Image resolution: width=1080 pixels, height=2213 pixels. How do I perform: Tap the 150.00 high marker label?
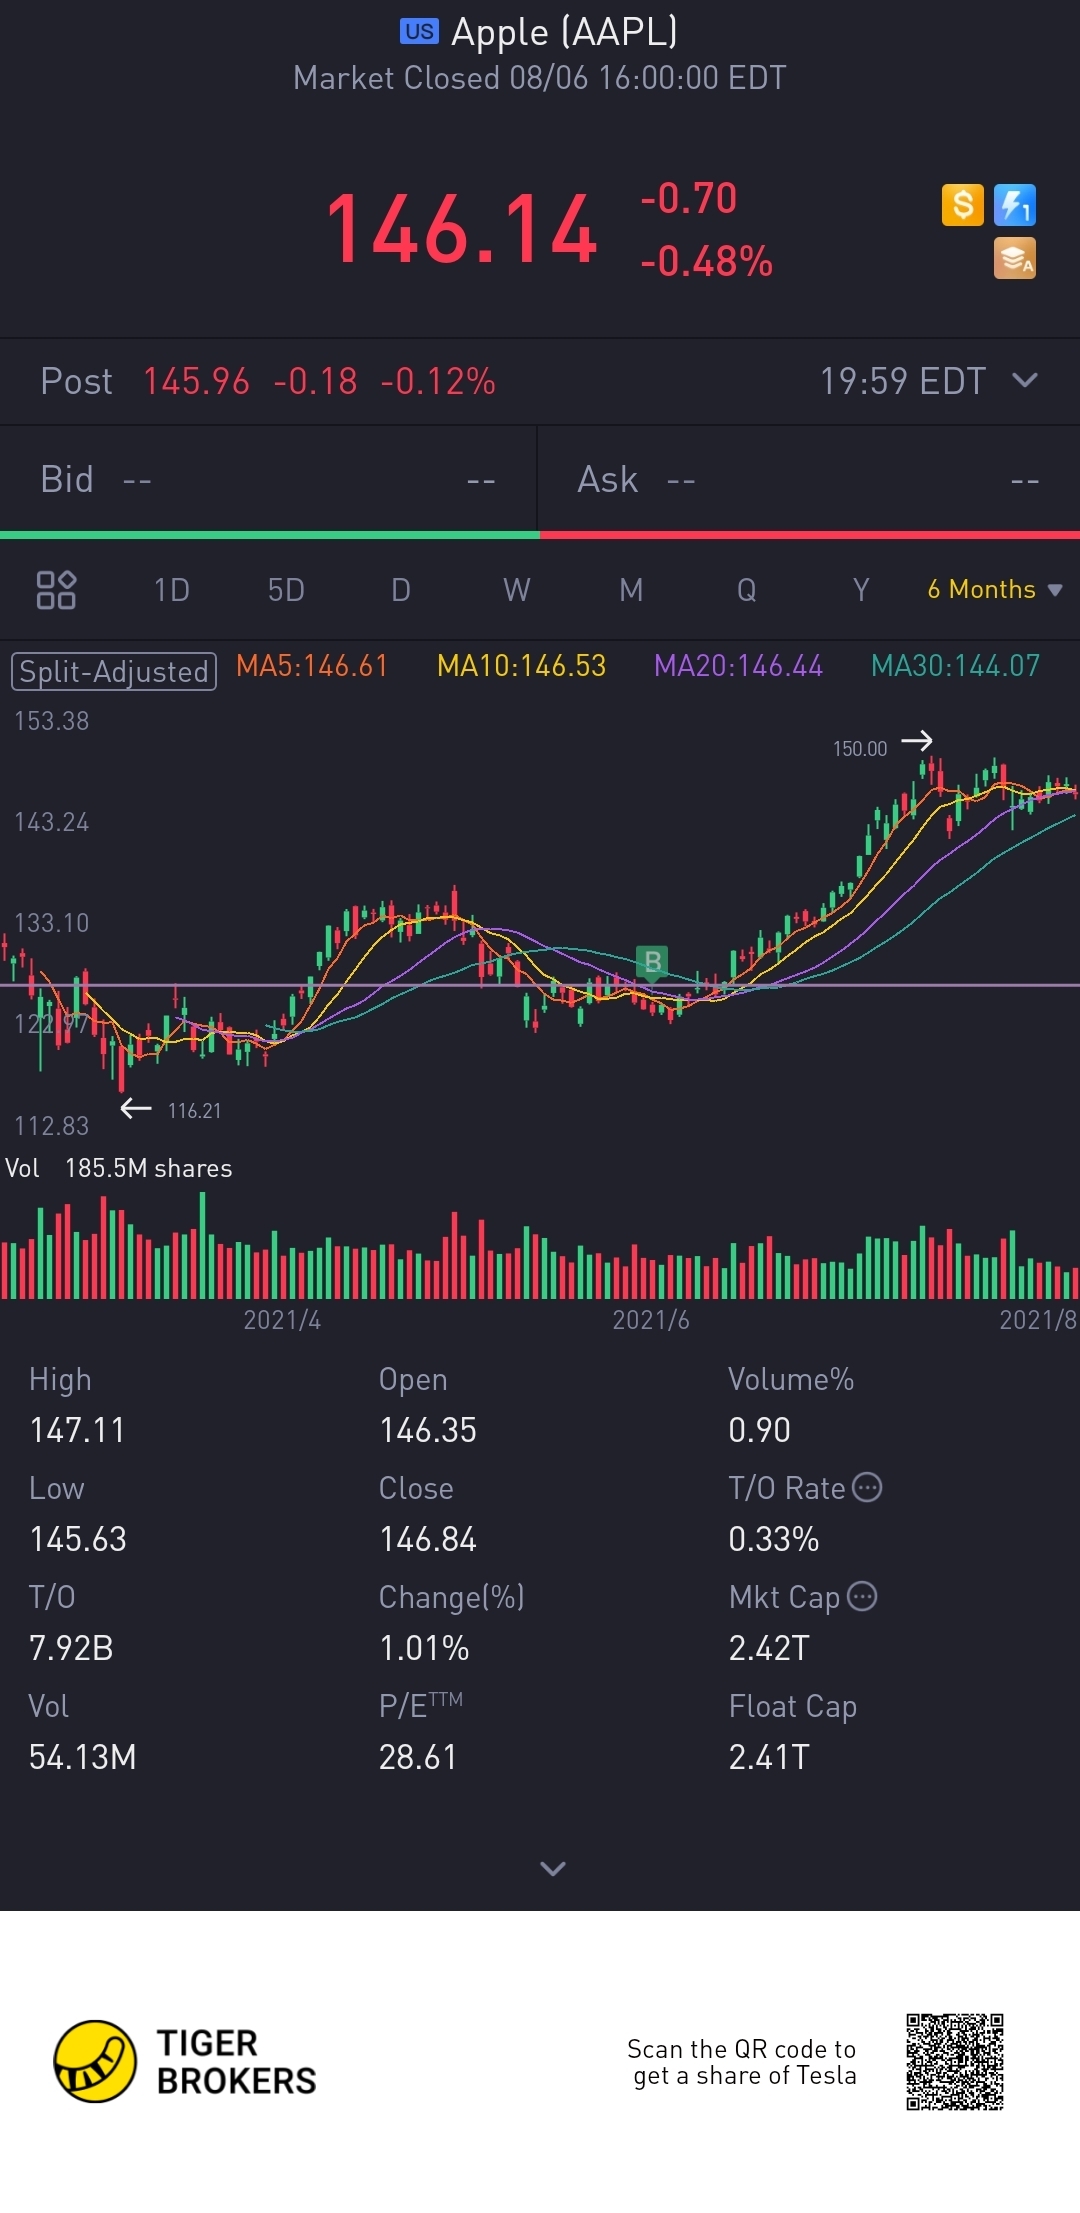(x=860, y=748)
